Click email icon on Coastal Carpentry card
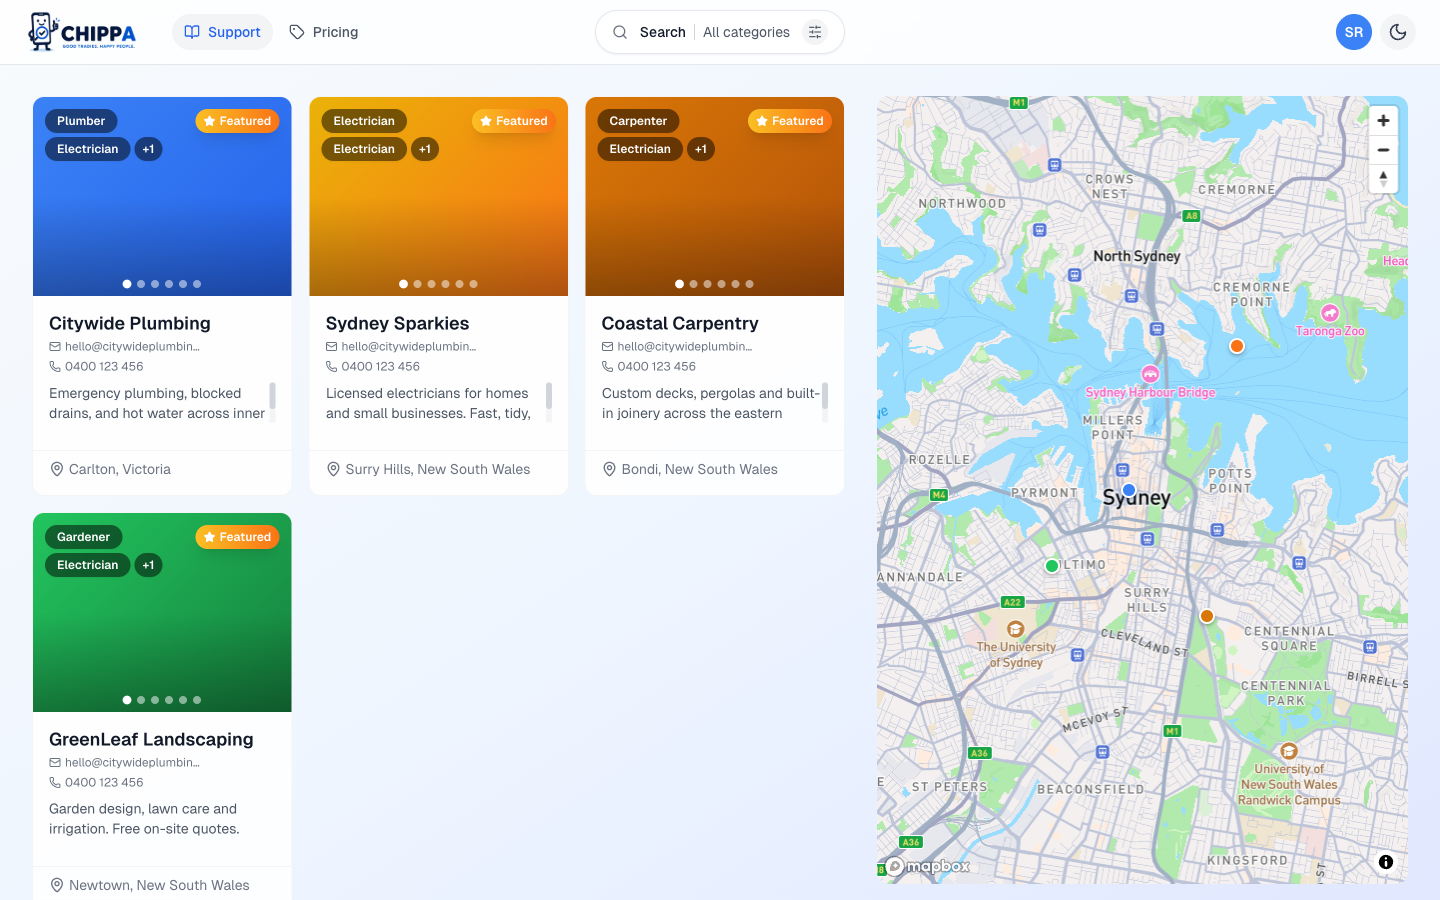The width and height of the screenshot is (1440, 900). pyautogui.click(x=608, y=347)
